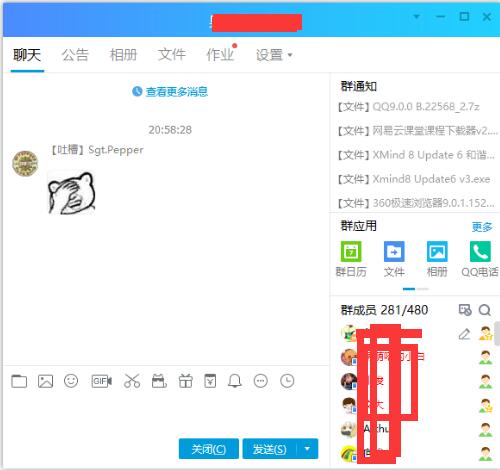Click the member list scrollbar
Screen dimensions: 500x470
click(x=497, y=333)
